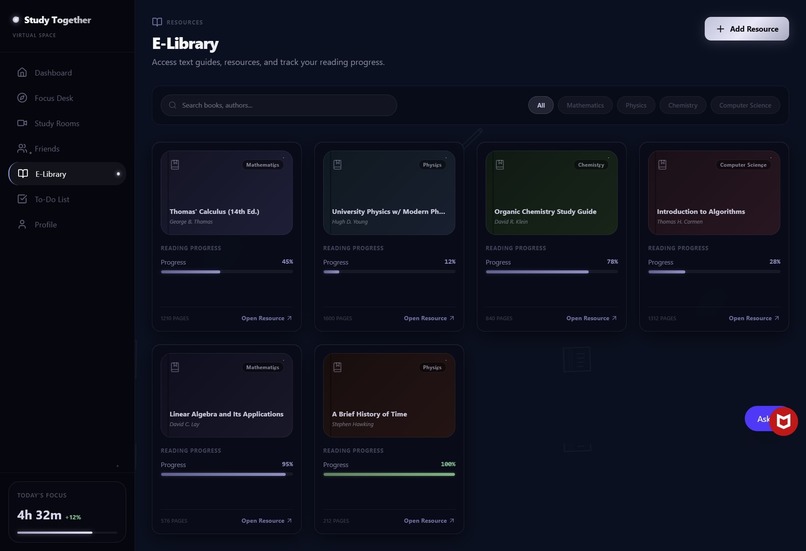This screenshot has height=551, width=806.
Task: Click the '12%' progress value
Action: pyautogui.click(x=450, y=262)
